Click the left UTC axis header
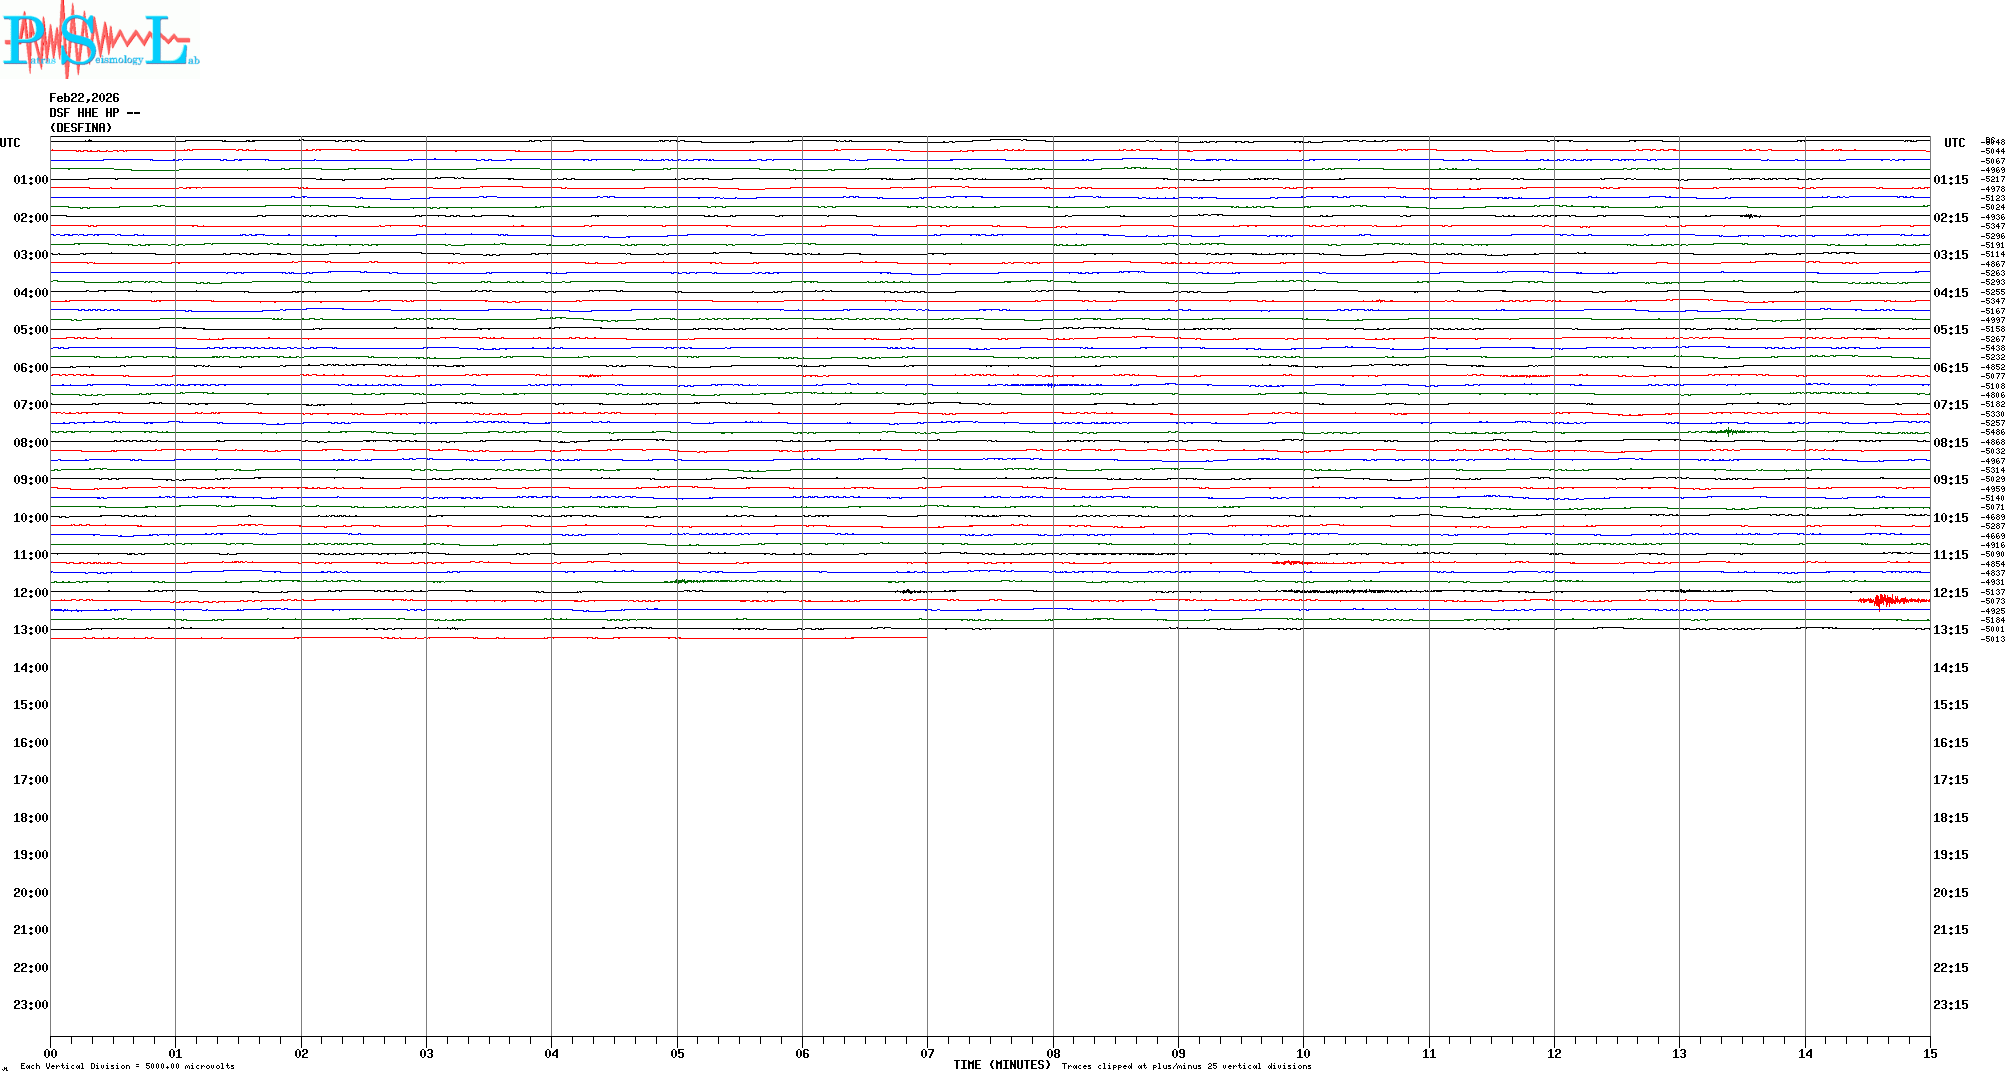The width and height of the screenshot is (2010, 1080). point(10,143)
